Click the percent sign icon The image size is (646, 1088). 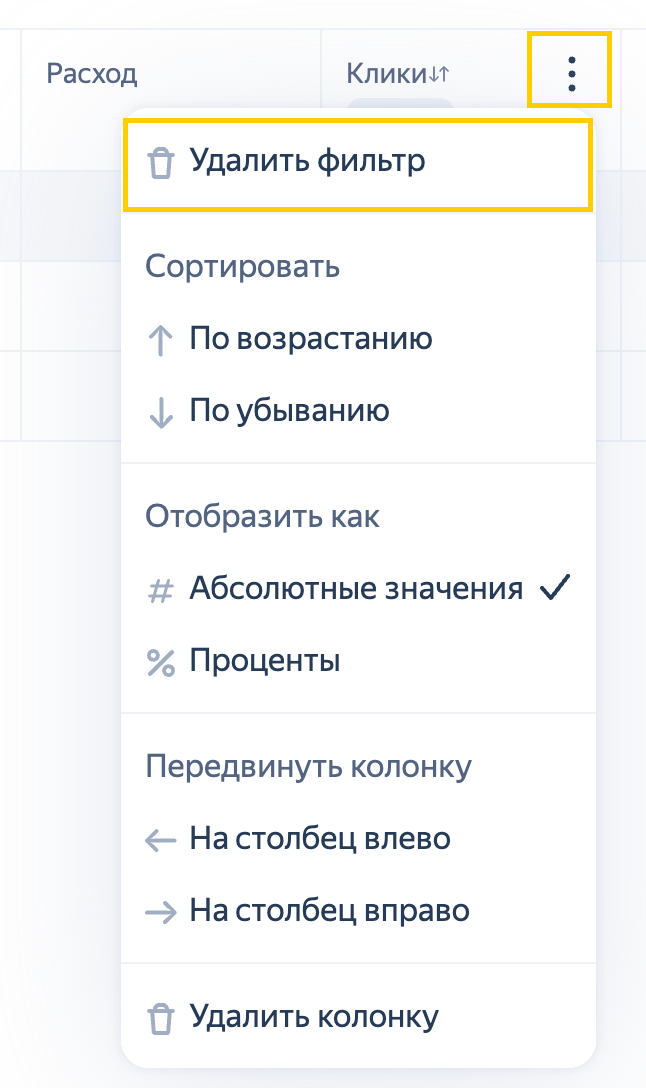click(160, 663)
